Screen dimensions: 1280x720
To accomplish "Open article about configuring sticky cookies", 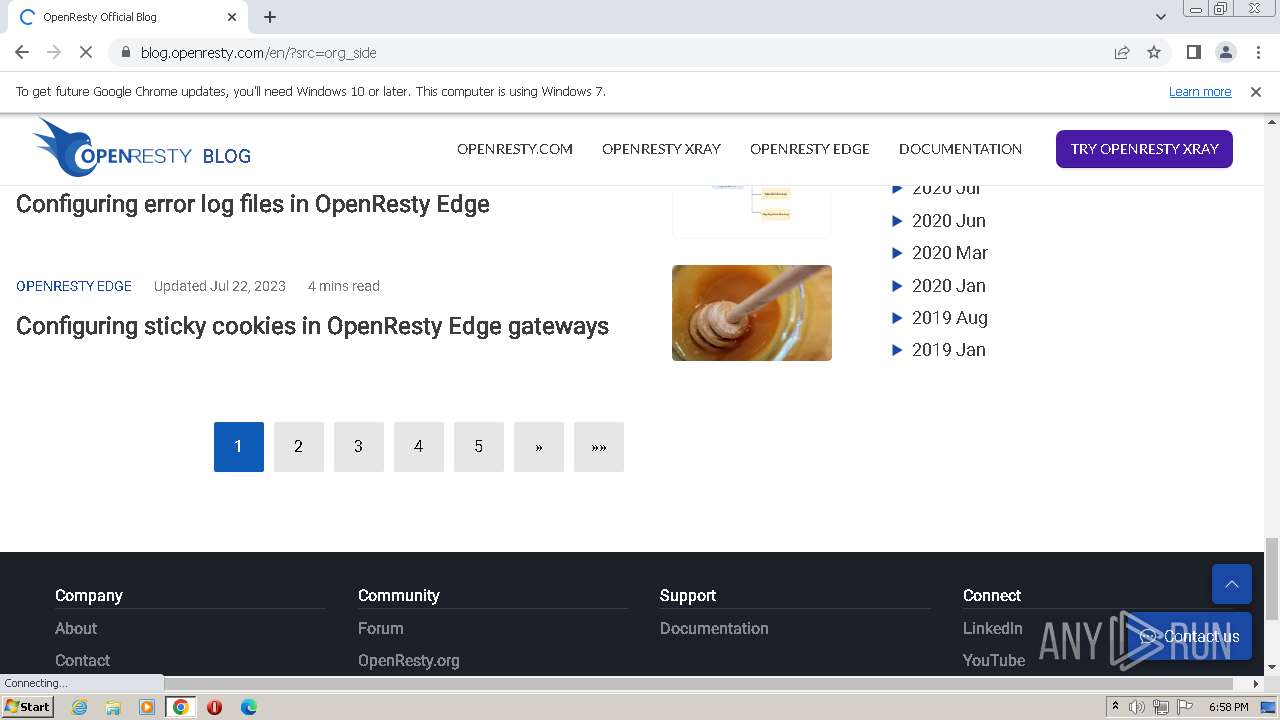I will 312,326.
